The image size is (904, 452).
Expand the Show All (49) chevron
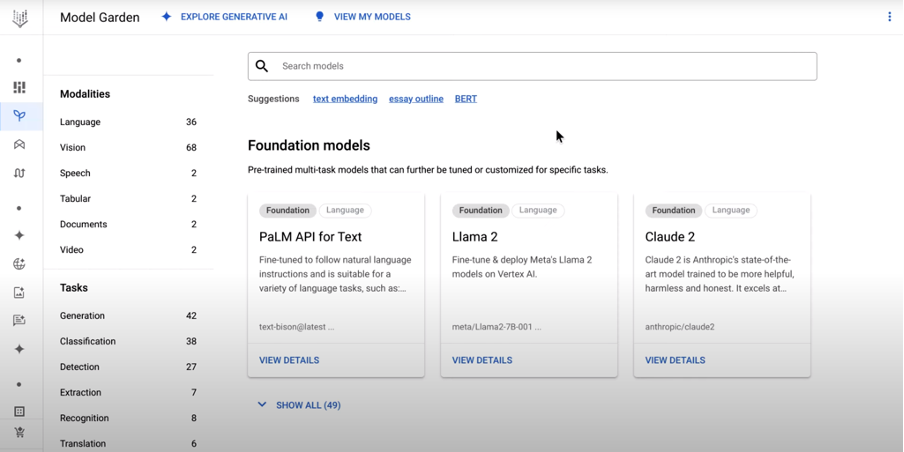262,405
